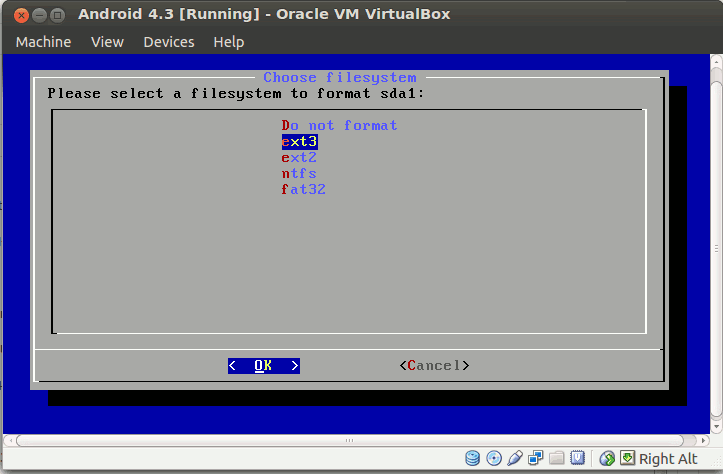Open the USB devices status icon
Viewport: 723px width, 474px height.
[515, 458]
